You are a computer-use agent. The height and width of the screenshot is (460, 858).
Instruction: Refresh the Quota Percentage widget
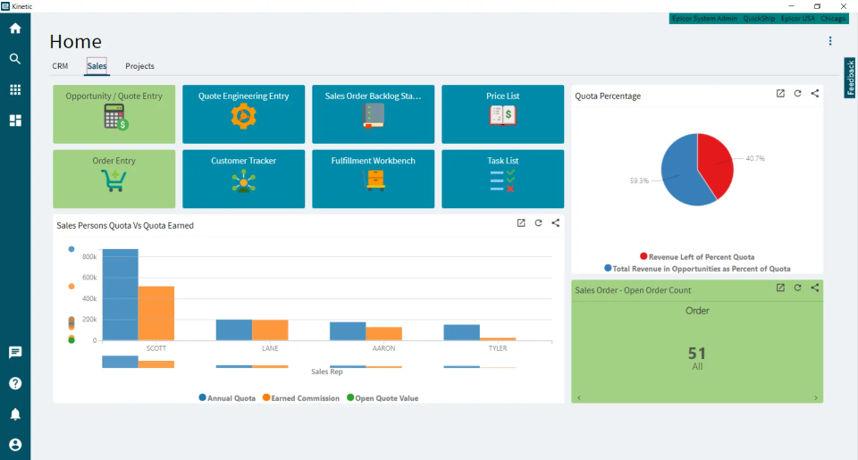coord(798,94)
